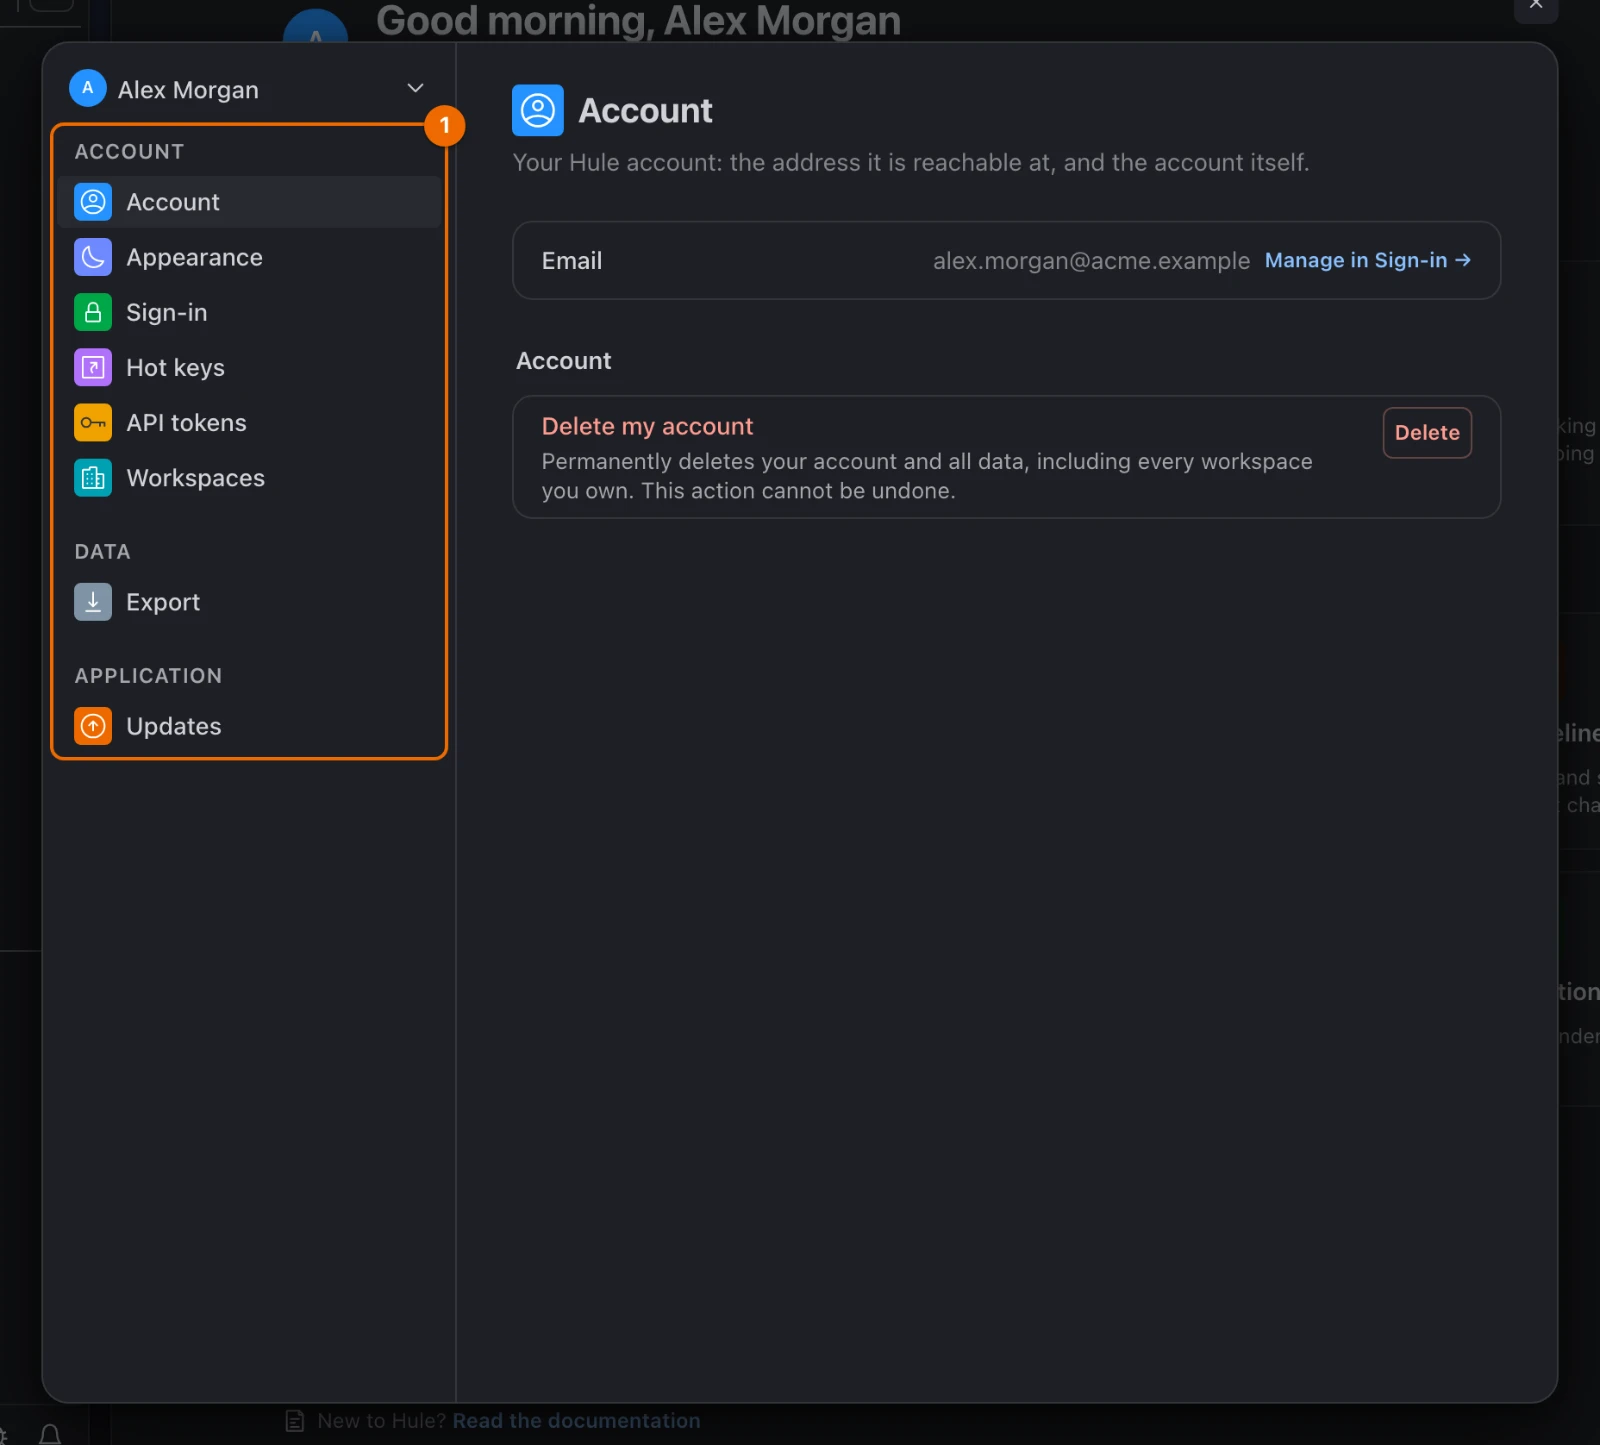Open Read the documentation link
1600x1445 pixels.
click(x=576, y=1421)
